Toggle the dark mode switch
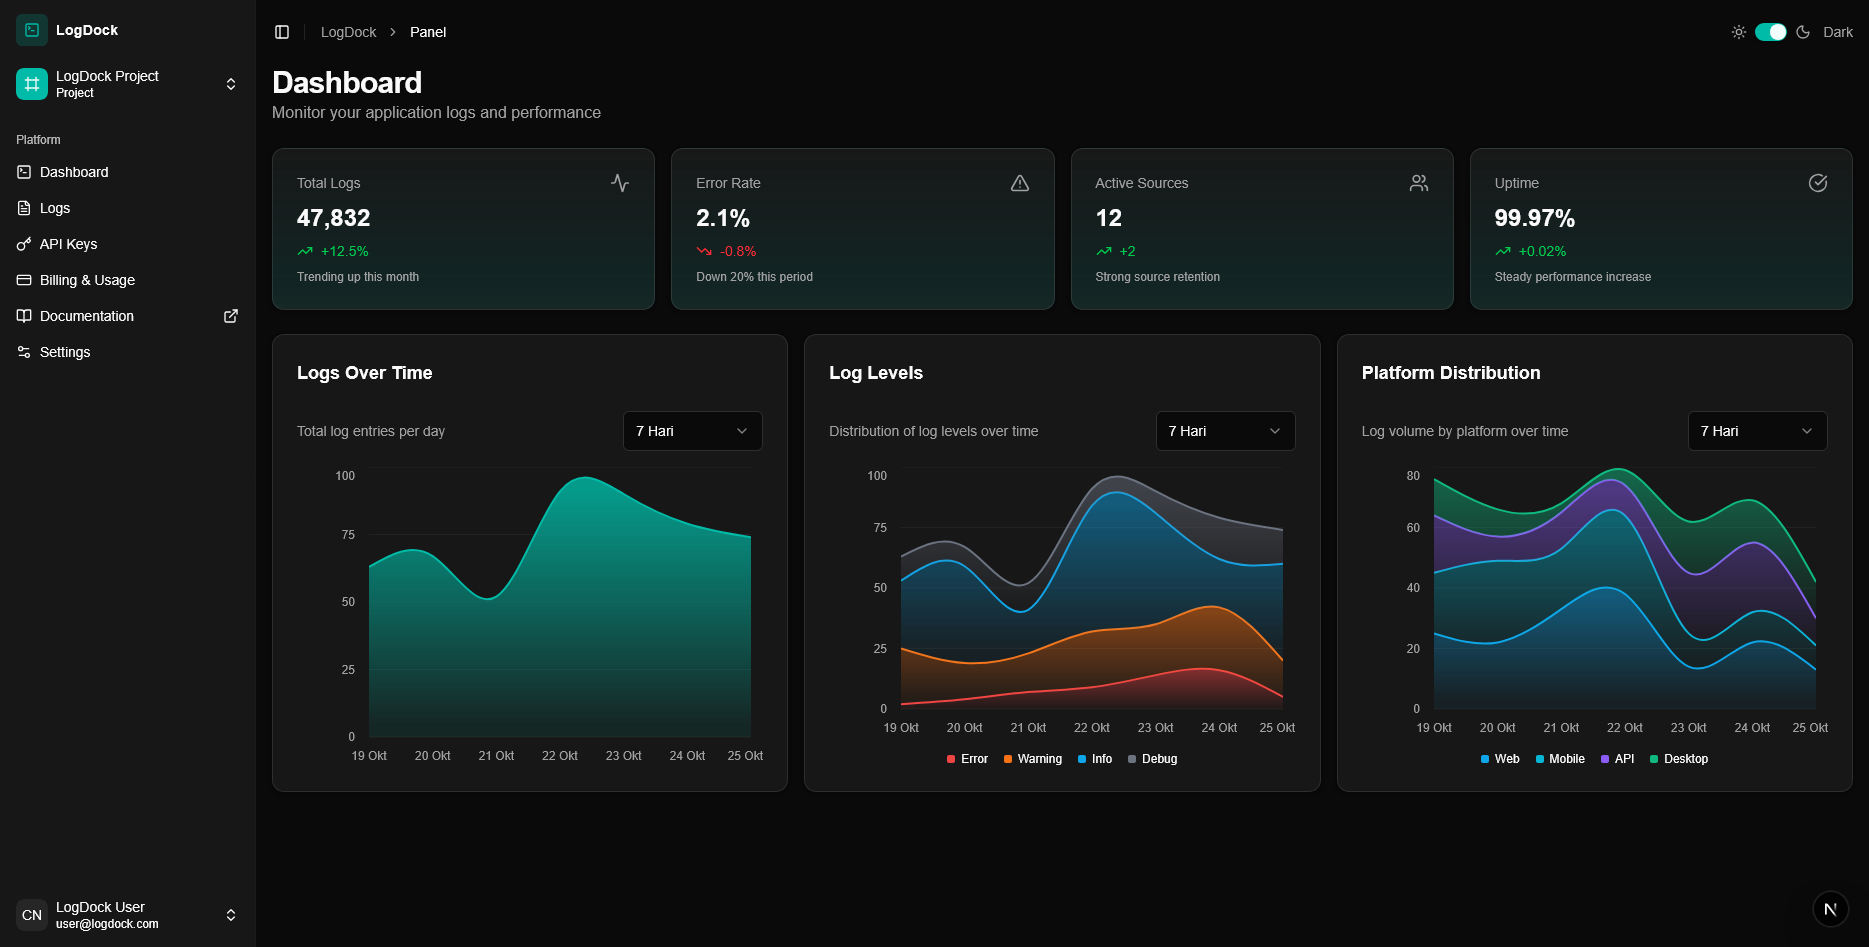 point(1770,32)
